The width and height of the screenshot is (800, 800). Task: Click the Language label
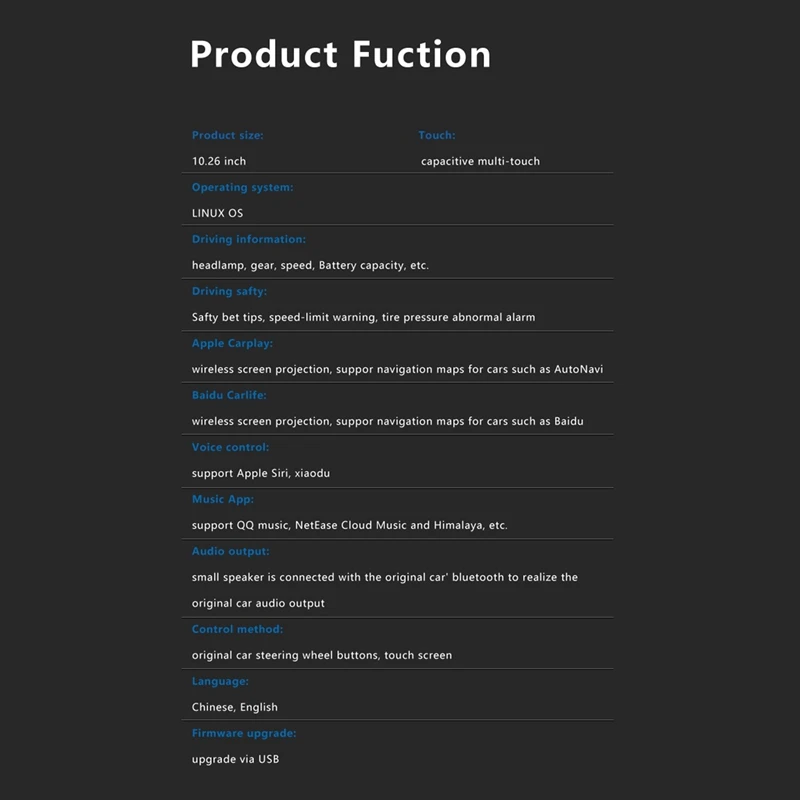coord(220,681)
